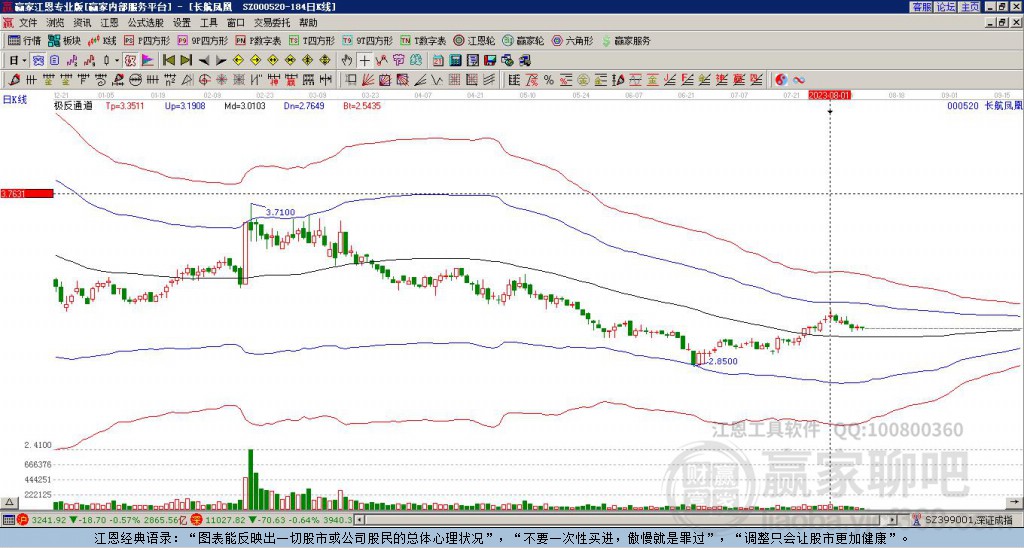The height and width of the screenshot is (548, 1024).
Task: Open the 江恩 menu
Action: [109, 23]
